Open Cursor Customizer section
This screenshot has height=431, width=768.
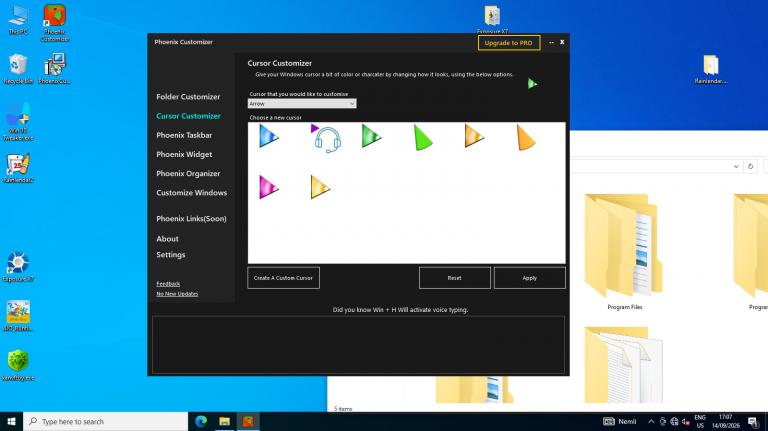point(188,116)
